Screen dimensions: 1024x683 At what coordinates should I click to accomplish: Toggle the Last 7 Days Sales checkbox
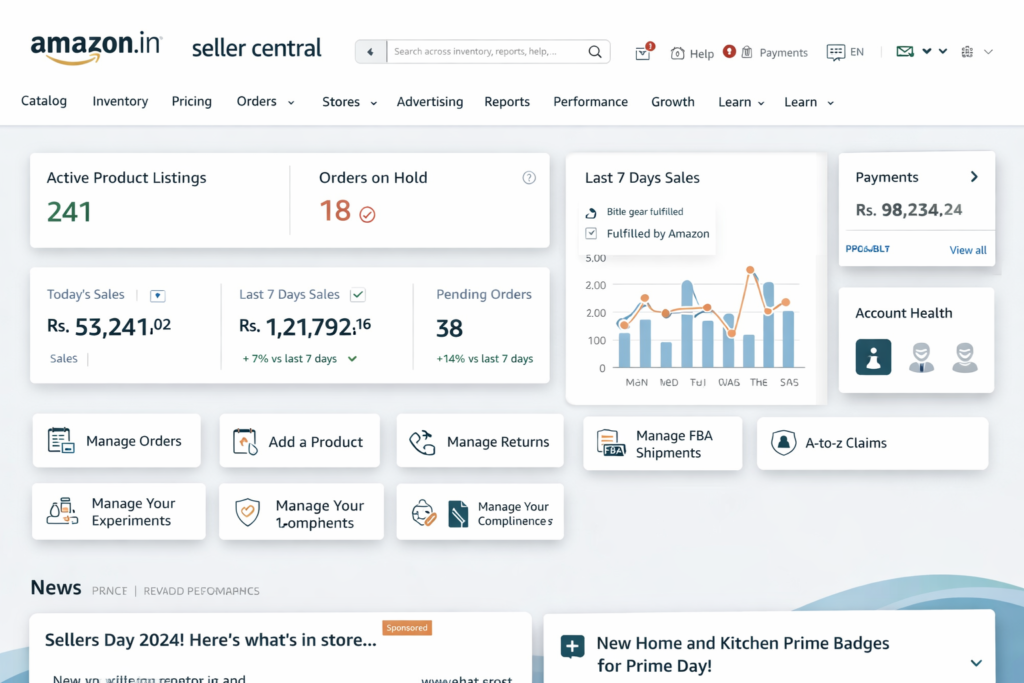coord(358,294)
